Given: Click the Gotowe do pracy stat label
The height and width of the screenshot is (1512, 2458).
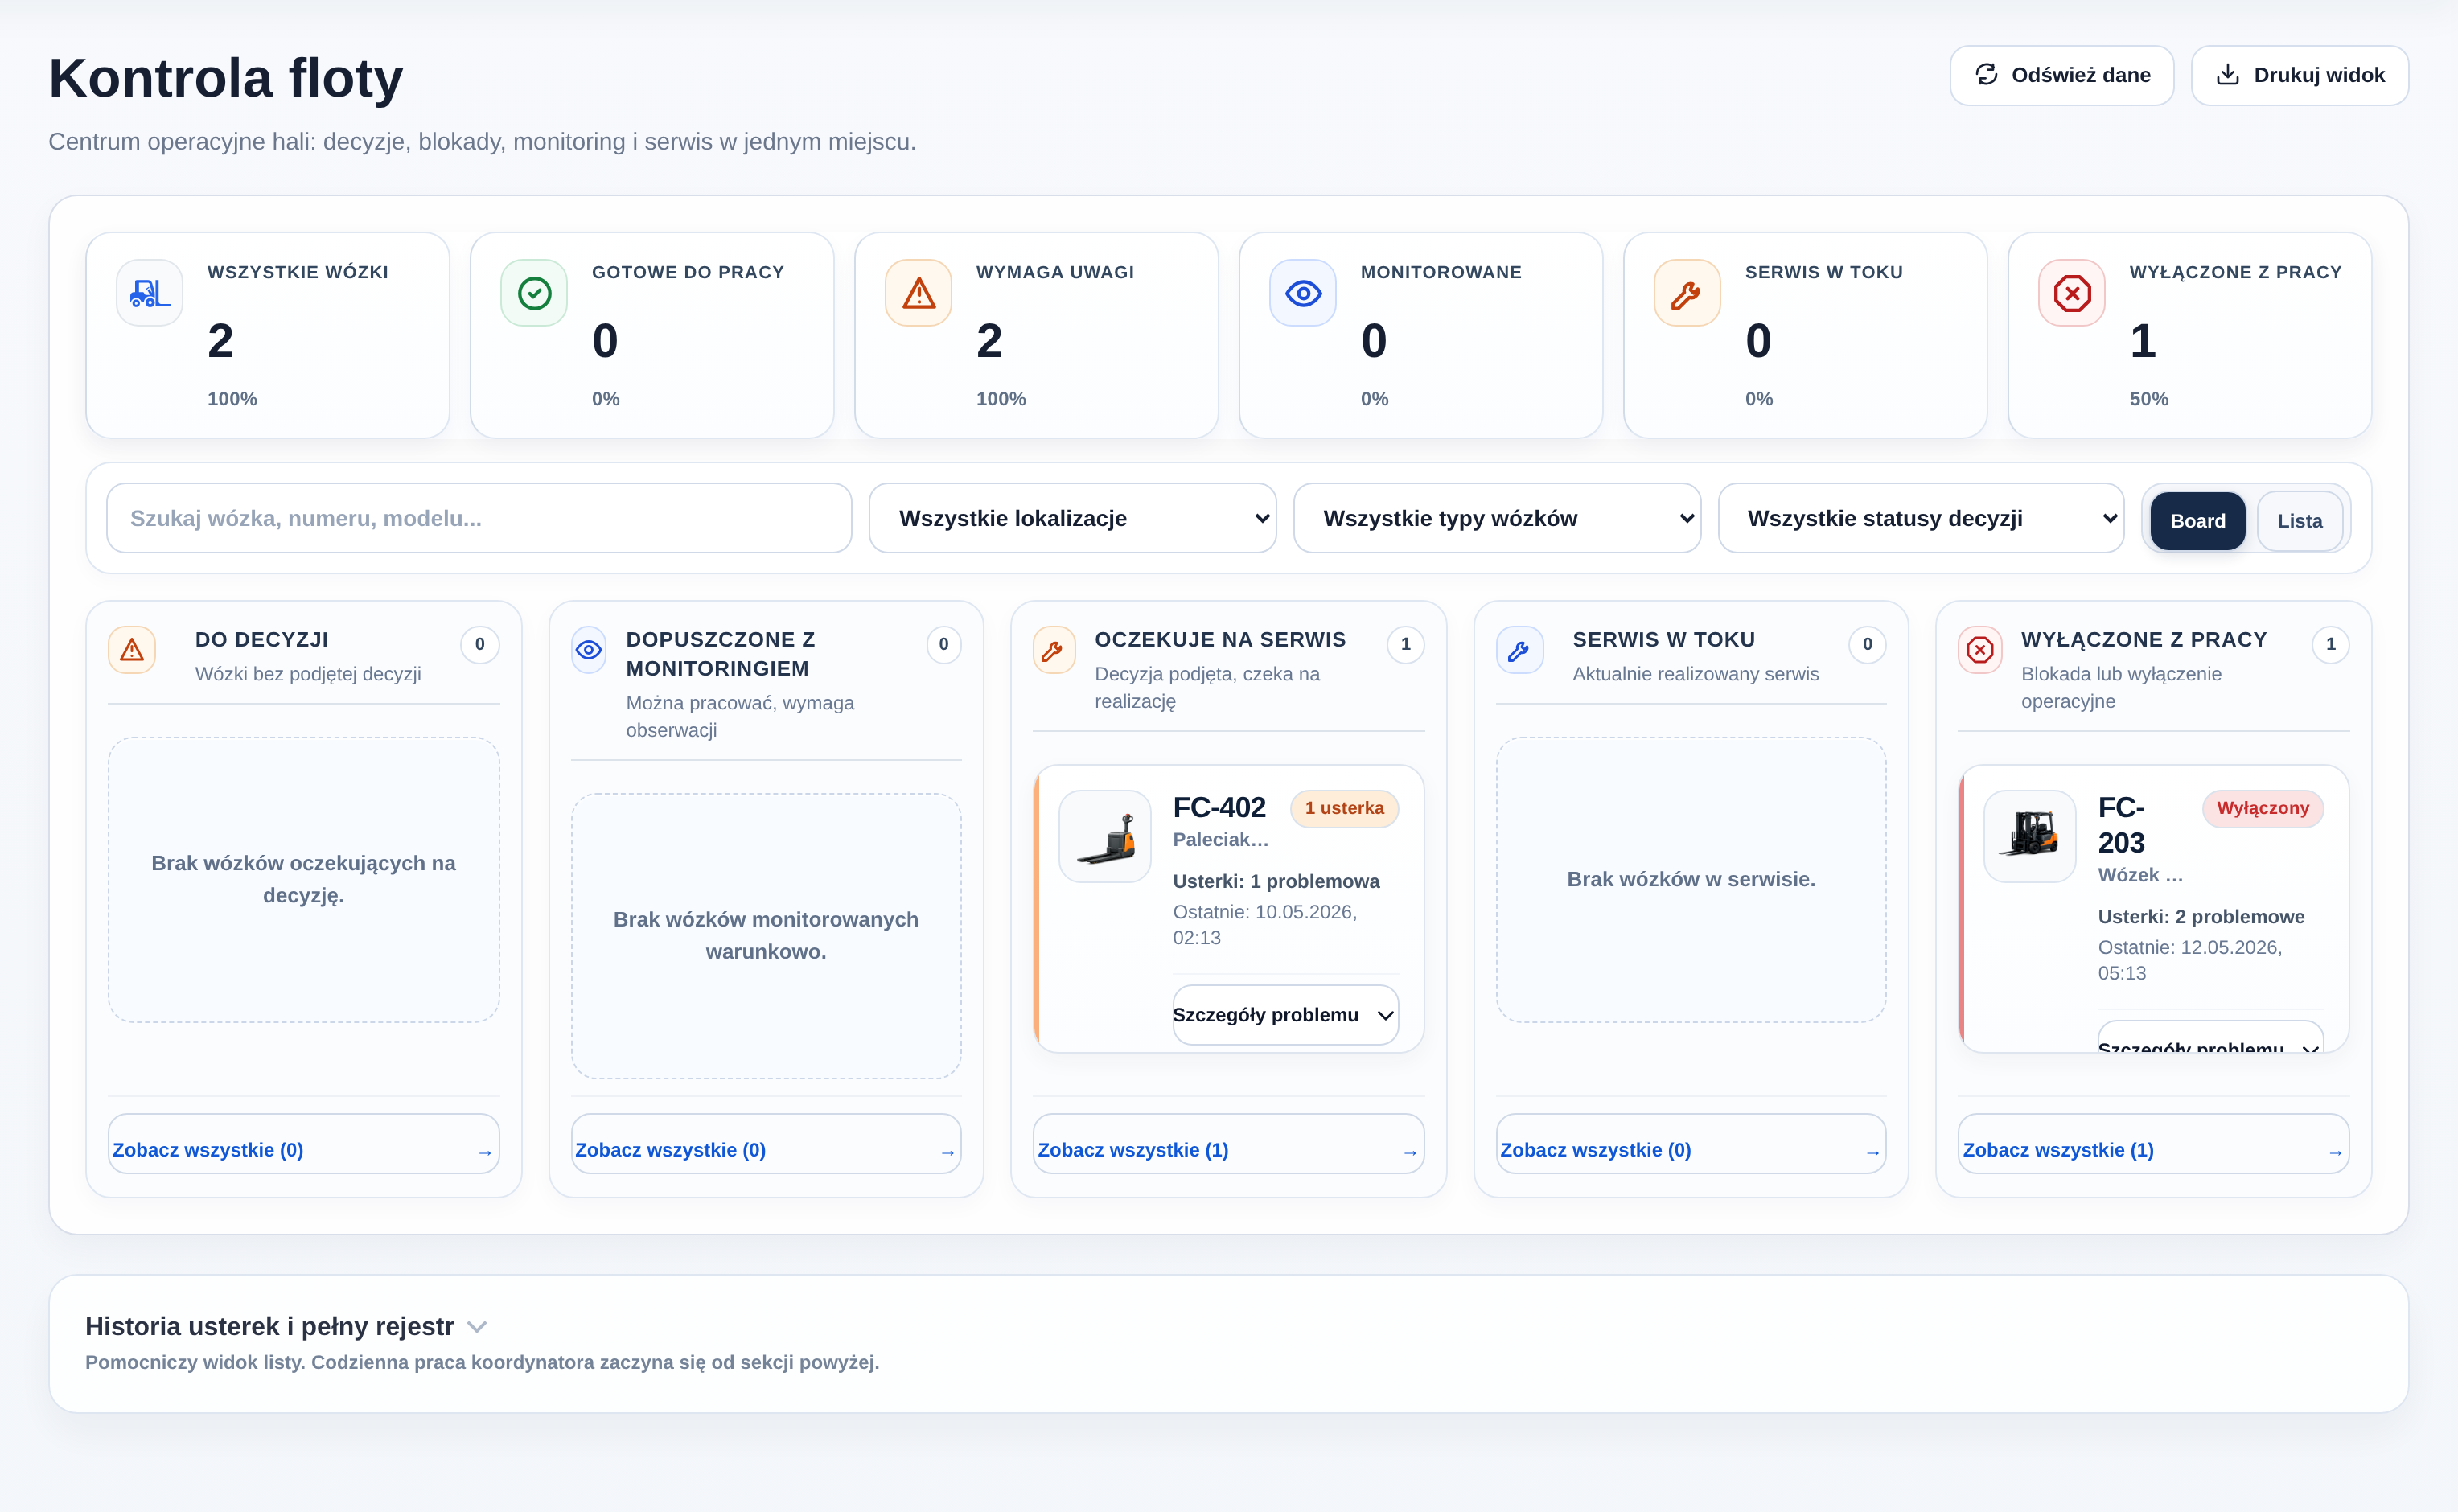Looking at the screenshot, I should click(688, 272).
